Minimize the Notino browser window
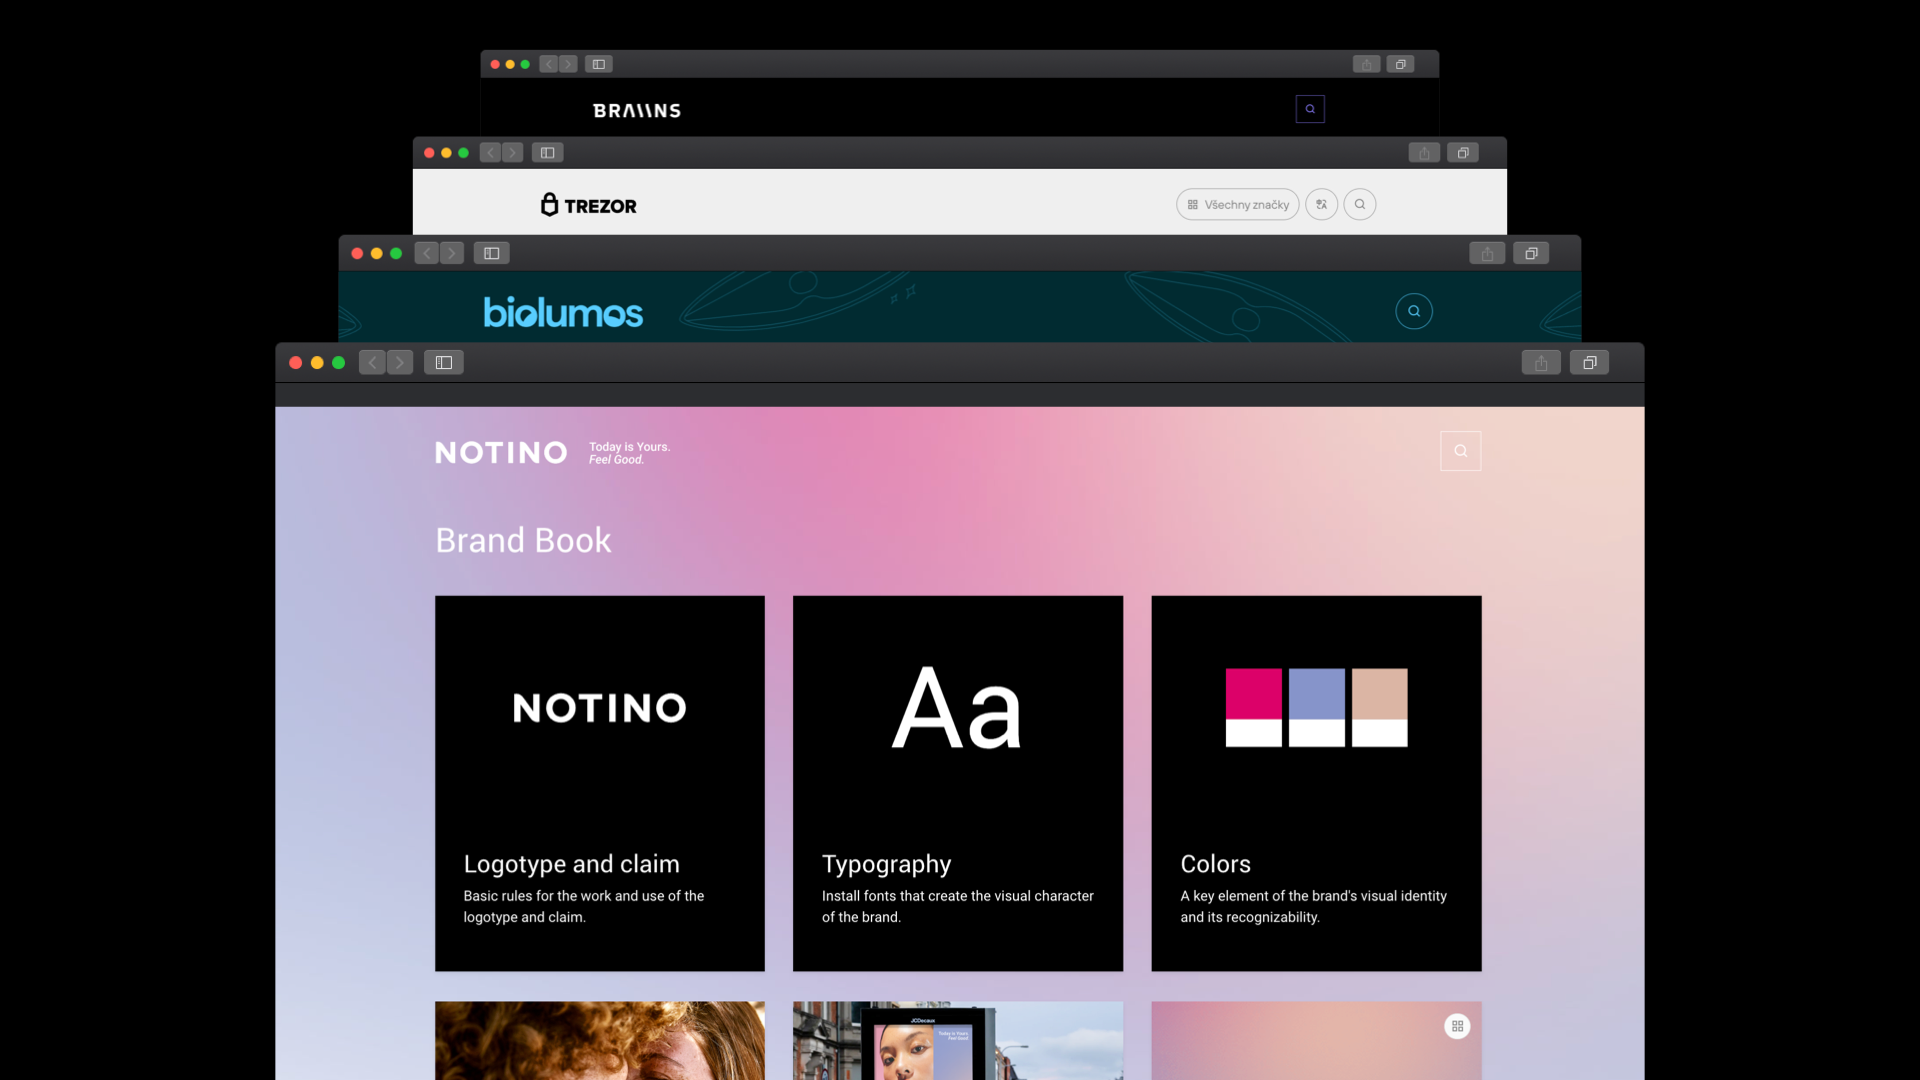The image size is (1920, 1080). coord(317,363)
